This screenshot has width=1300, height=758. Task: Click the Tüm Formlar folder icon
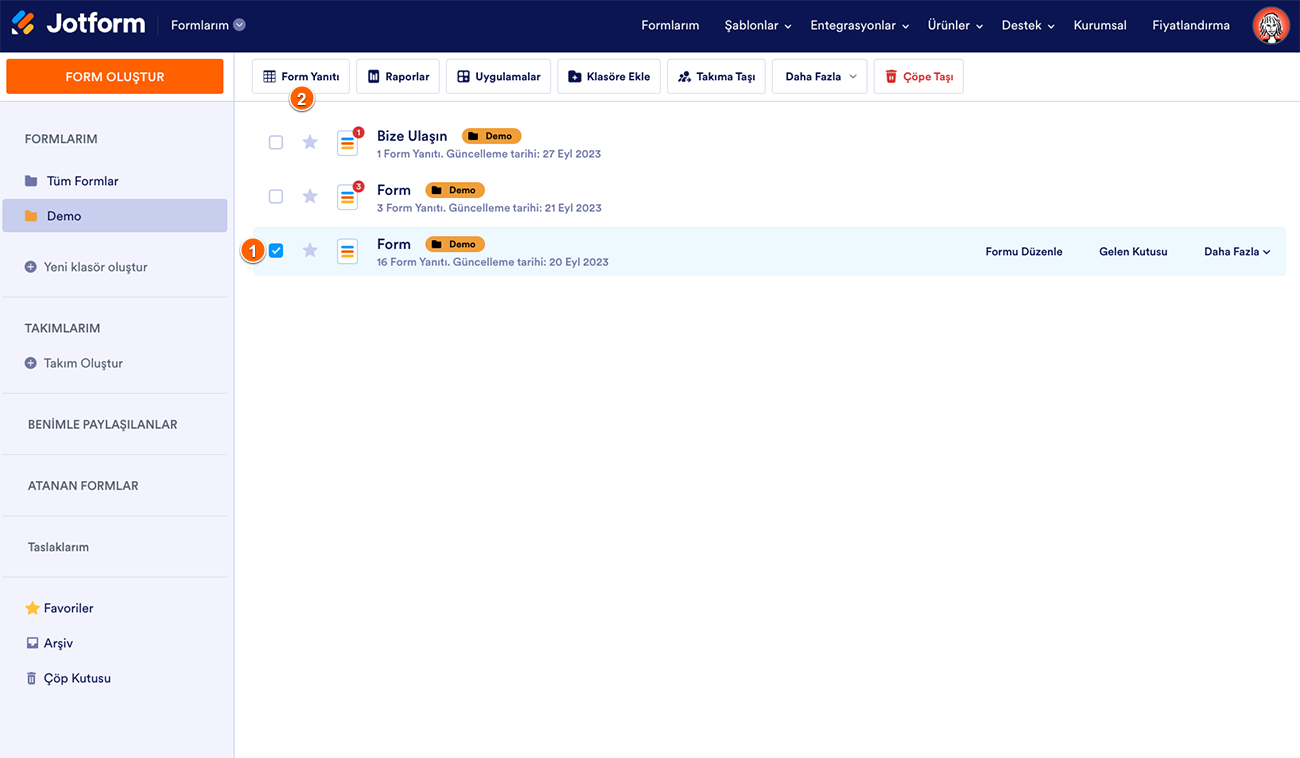pos(31,181)
